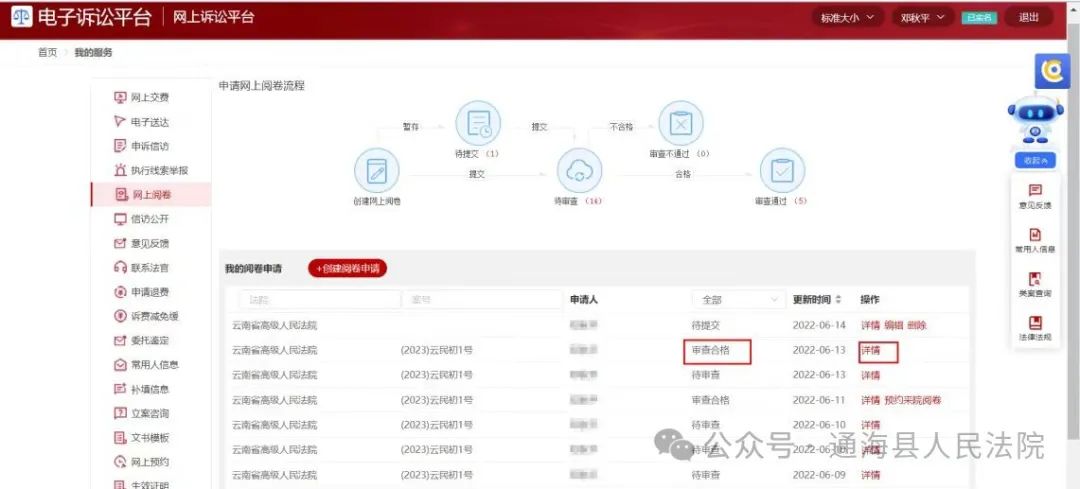The height and width of the screenshot is (489, 1080).
Task: Click 详情 in the 2022-06-14 row
Action: [x=871, y=325]
